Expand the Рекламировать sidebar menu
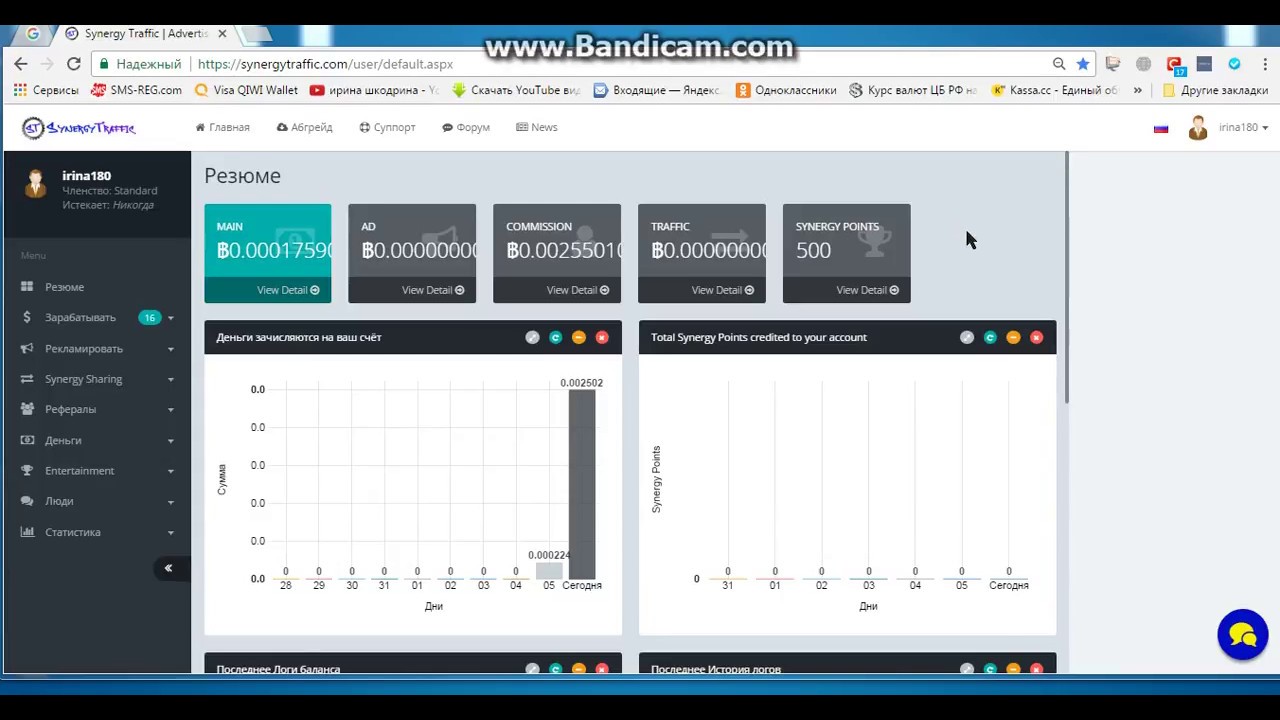The height and width of the screenshot is (720, 1280). 96,349
